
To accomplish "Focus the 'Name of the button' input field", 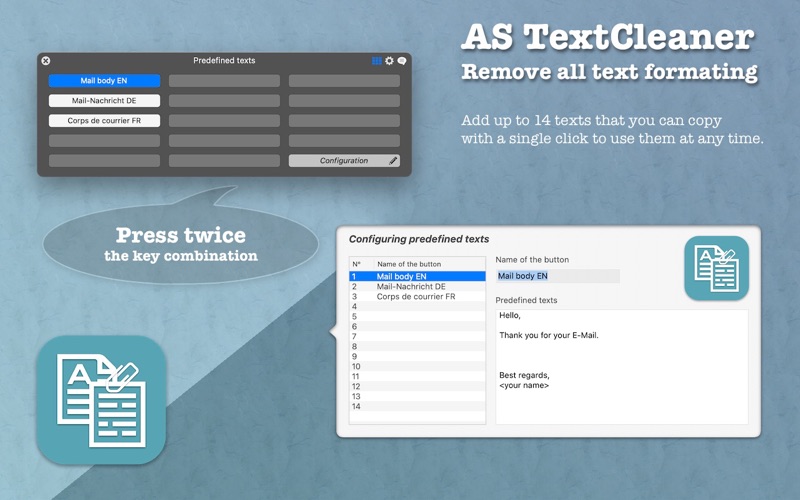I will 558,276.
